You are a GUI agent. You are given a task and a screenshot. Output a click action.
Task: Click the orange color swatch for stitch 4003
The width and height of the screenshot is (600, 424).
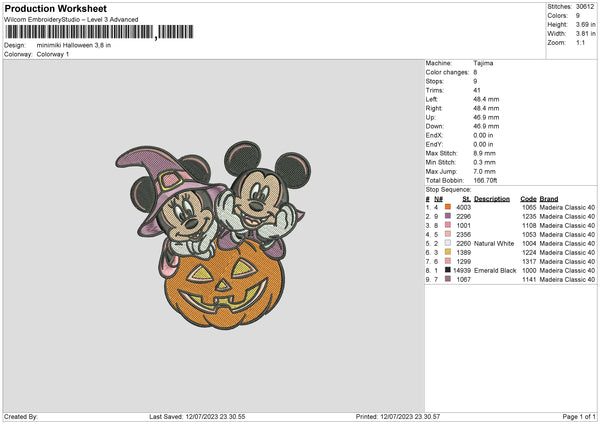(x=448, y=207)
